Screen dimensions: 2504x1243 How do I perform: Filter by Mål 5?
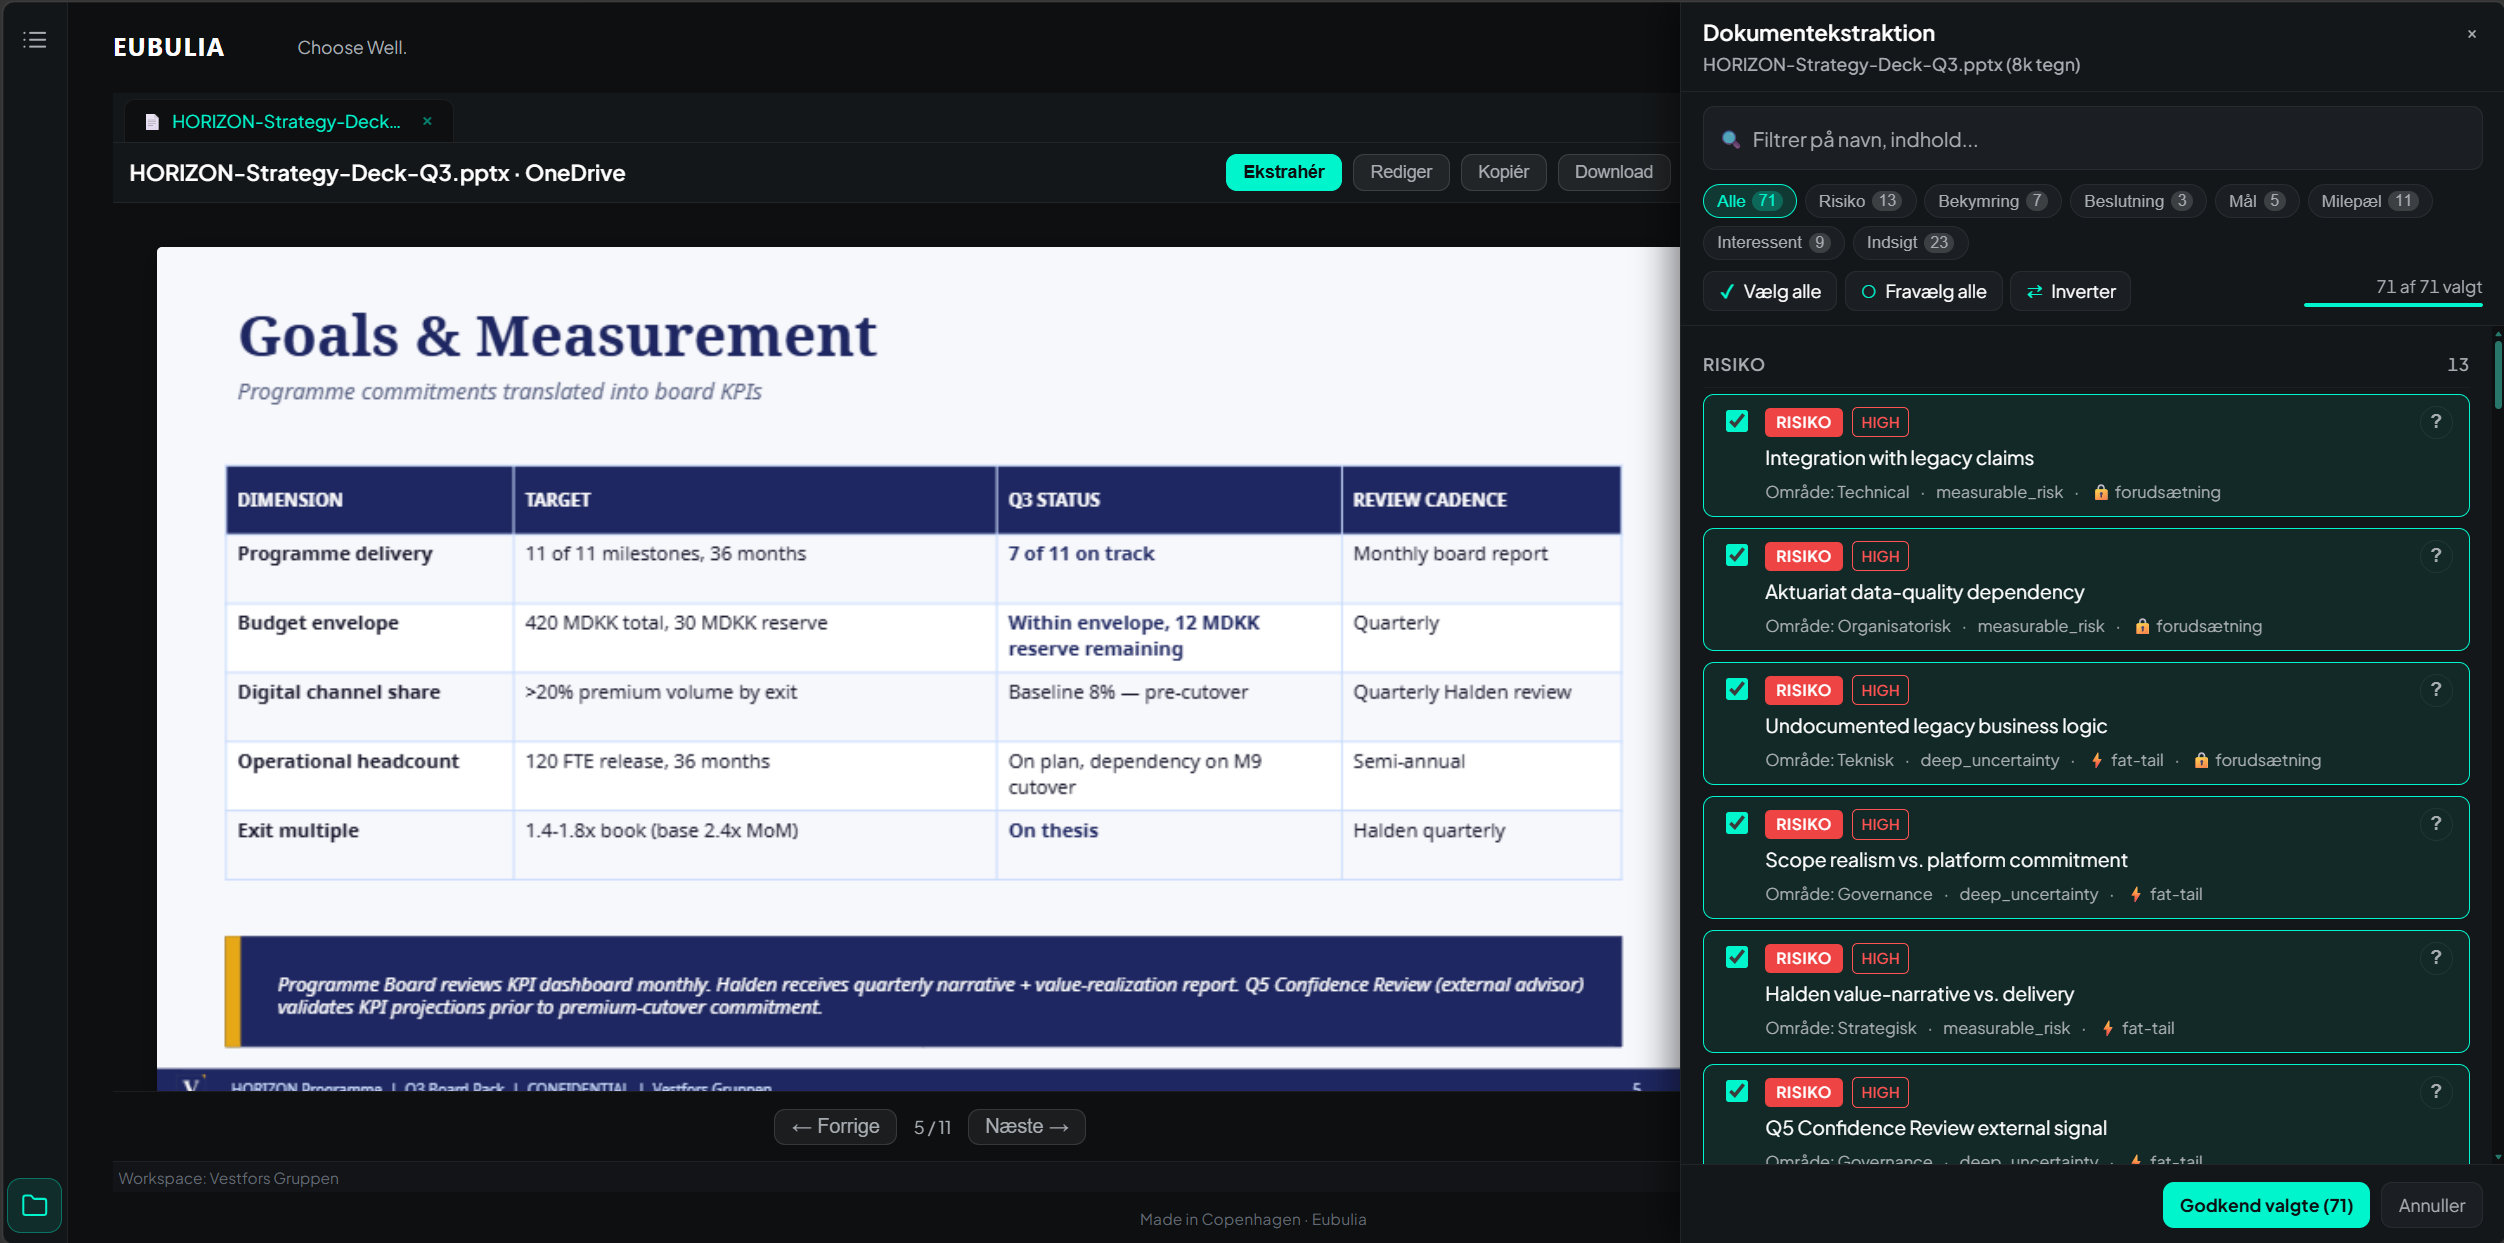point(2256,201)
